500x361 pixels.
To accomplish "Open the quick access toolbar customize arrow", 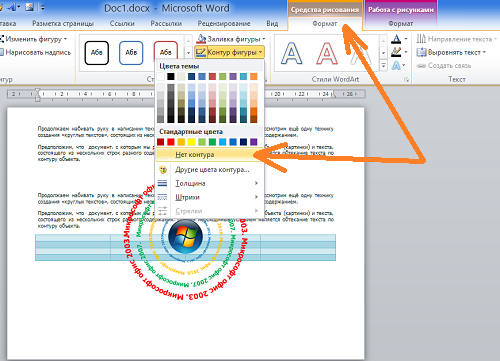I will (43, 7).
